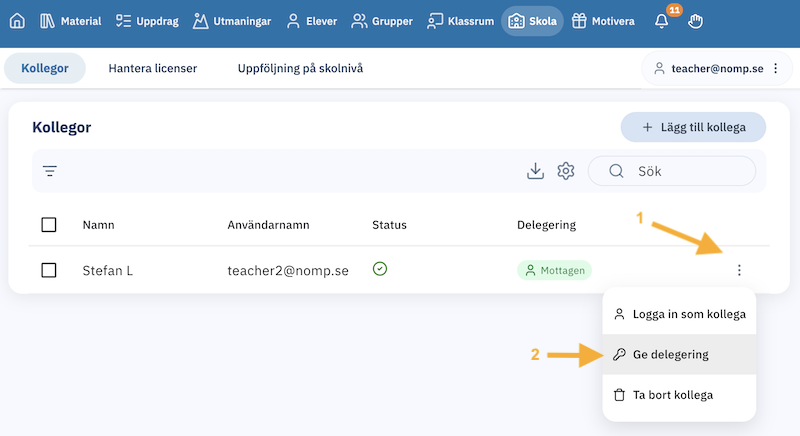800x436 pixels.
Task: Click the raised hand icon
Action: pyautogui.click(x=695, y=21)
